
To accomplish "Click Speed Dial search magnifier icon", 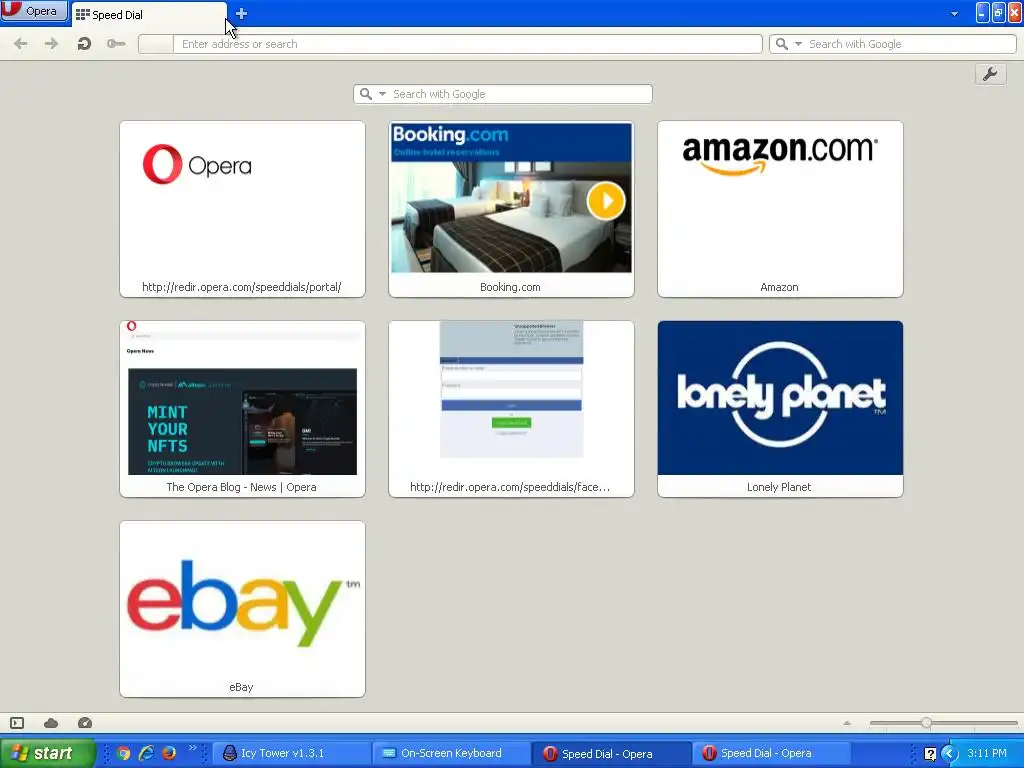I will point(366,94).
